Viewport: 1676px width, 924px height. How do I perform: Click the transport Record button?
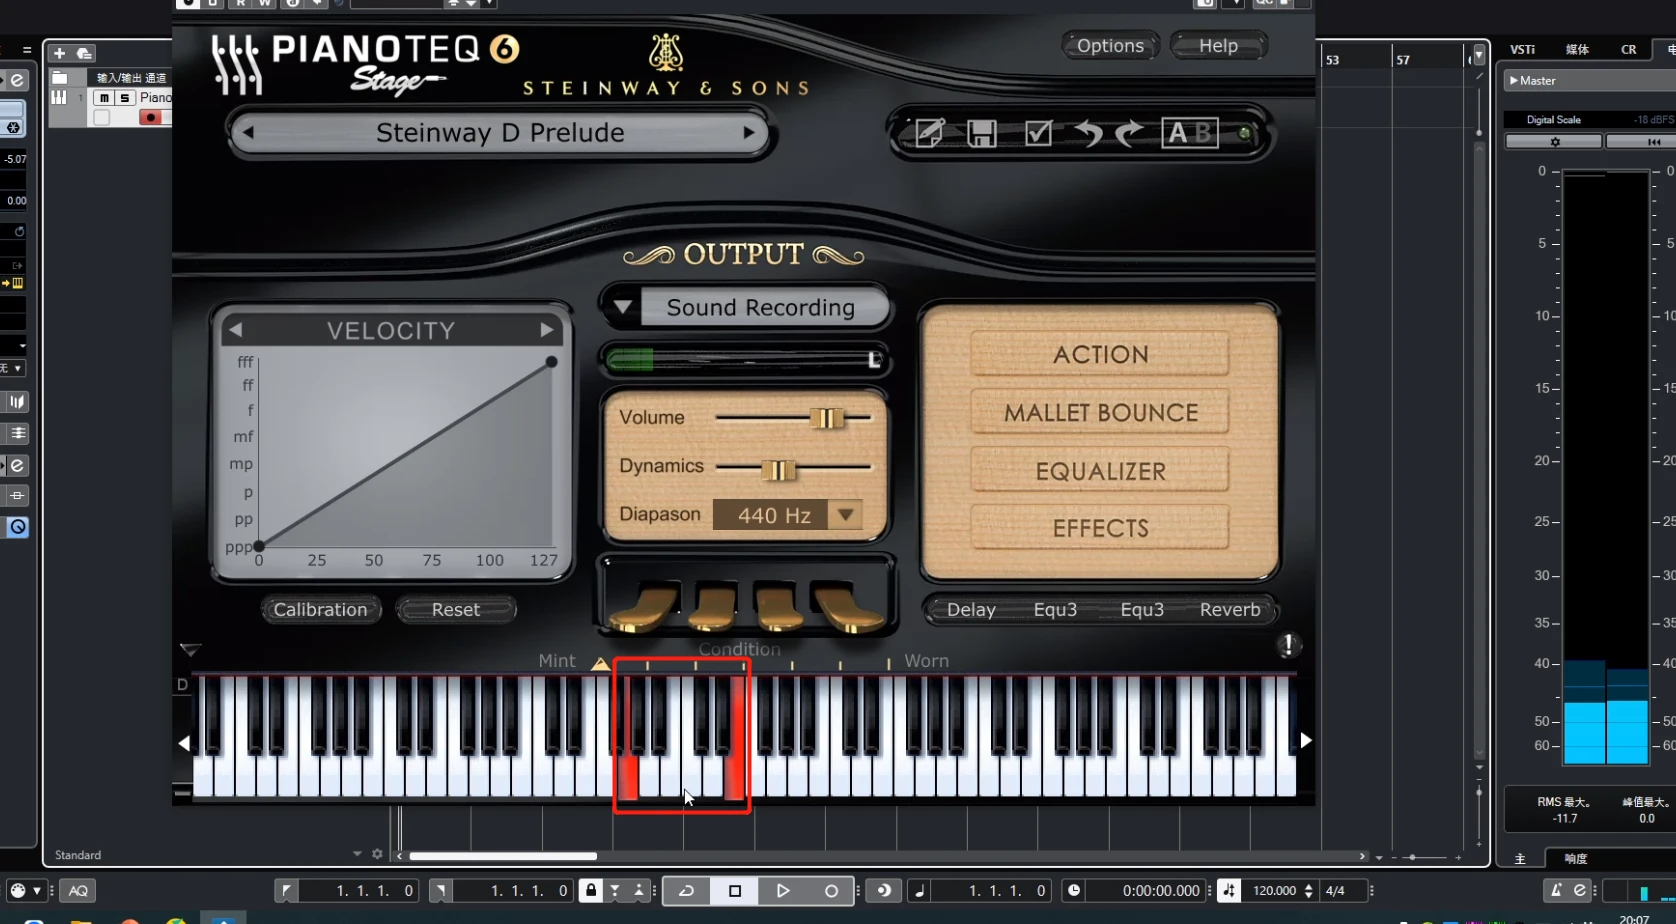click(831, 890)
